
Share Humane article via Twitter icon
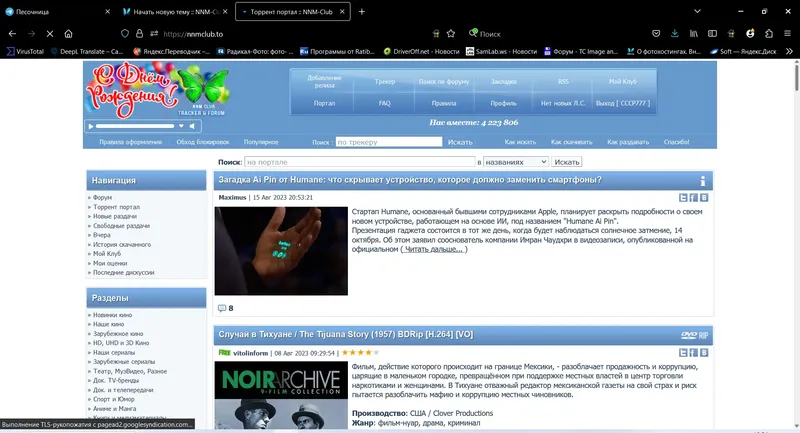(x=683, y=197)
